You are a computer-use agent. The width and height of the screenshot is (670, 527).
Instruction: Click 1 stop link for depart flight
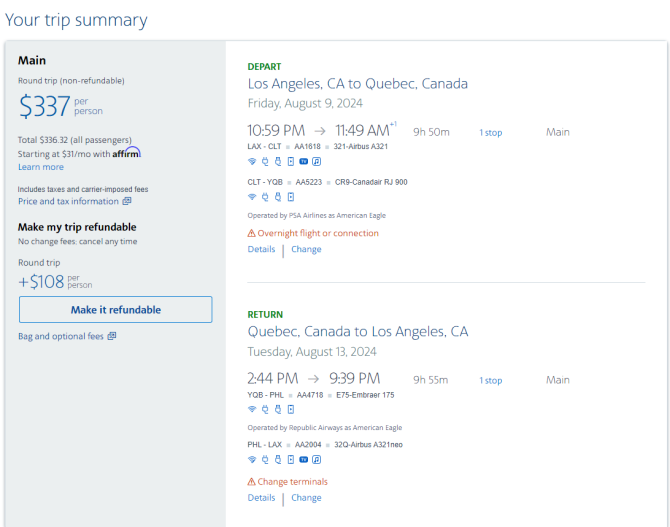tap(491, 132)
